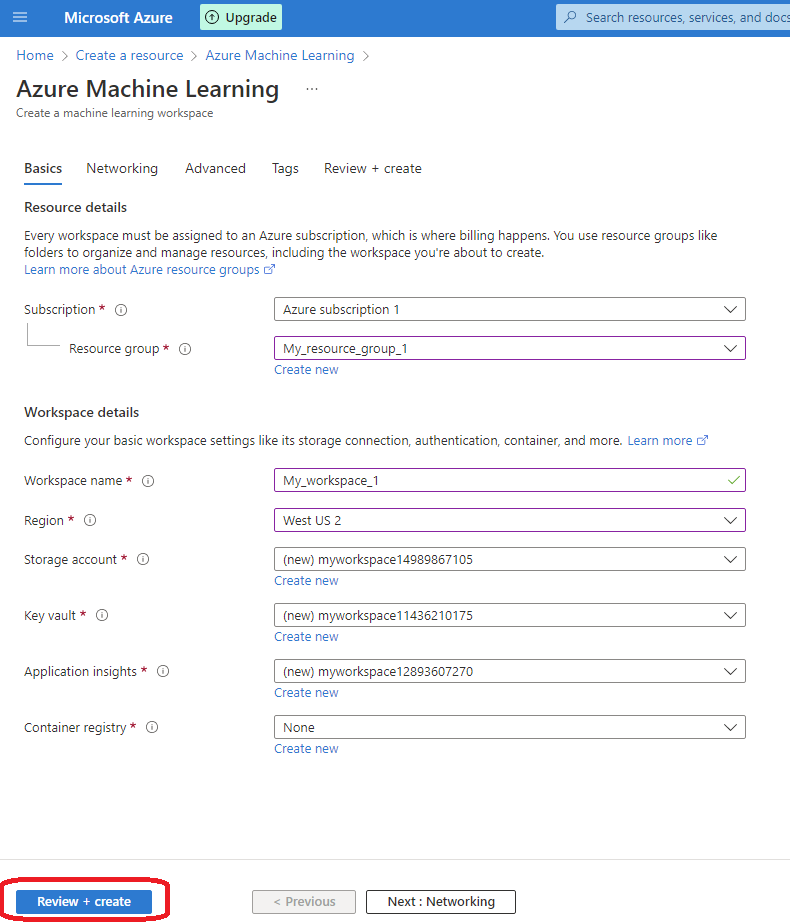Open the Container registry dropdown
790x924 pixels.
coord(510,727)
